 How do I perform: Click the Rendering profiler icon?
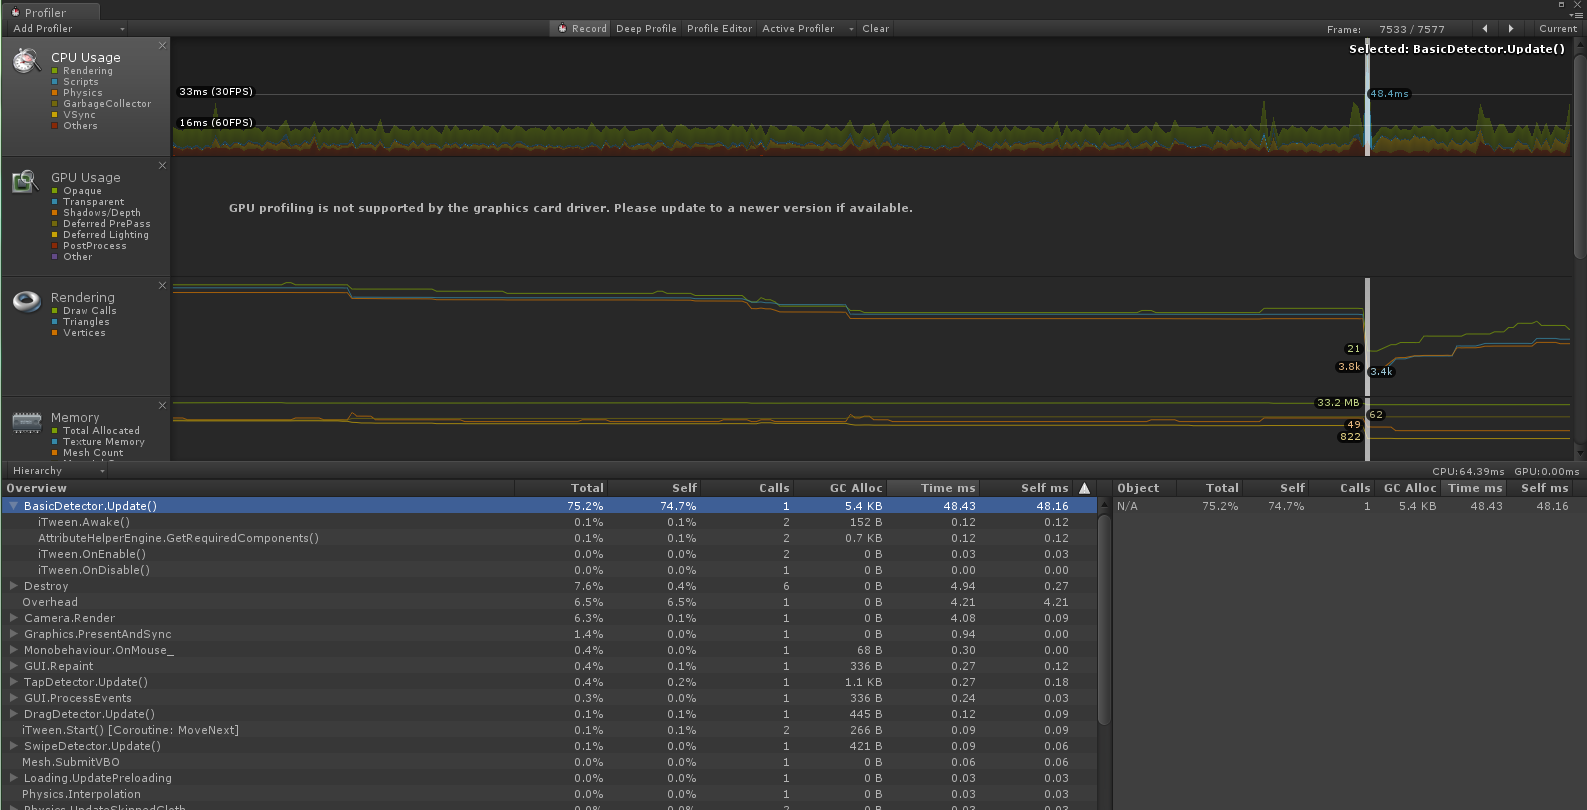(x=26, y=300)
